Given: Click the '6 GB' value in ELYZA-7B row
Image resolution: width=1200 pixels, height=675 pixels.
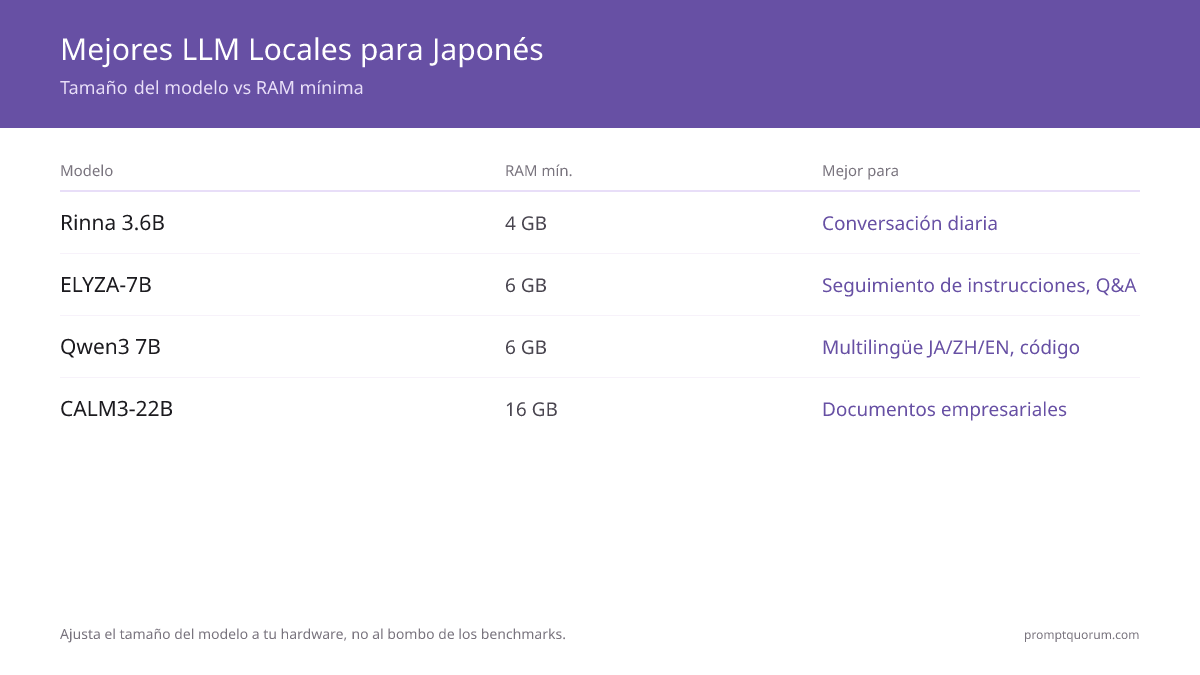Looking at the screenshot, I should [x=526, y=285].
